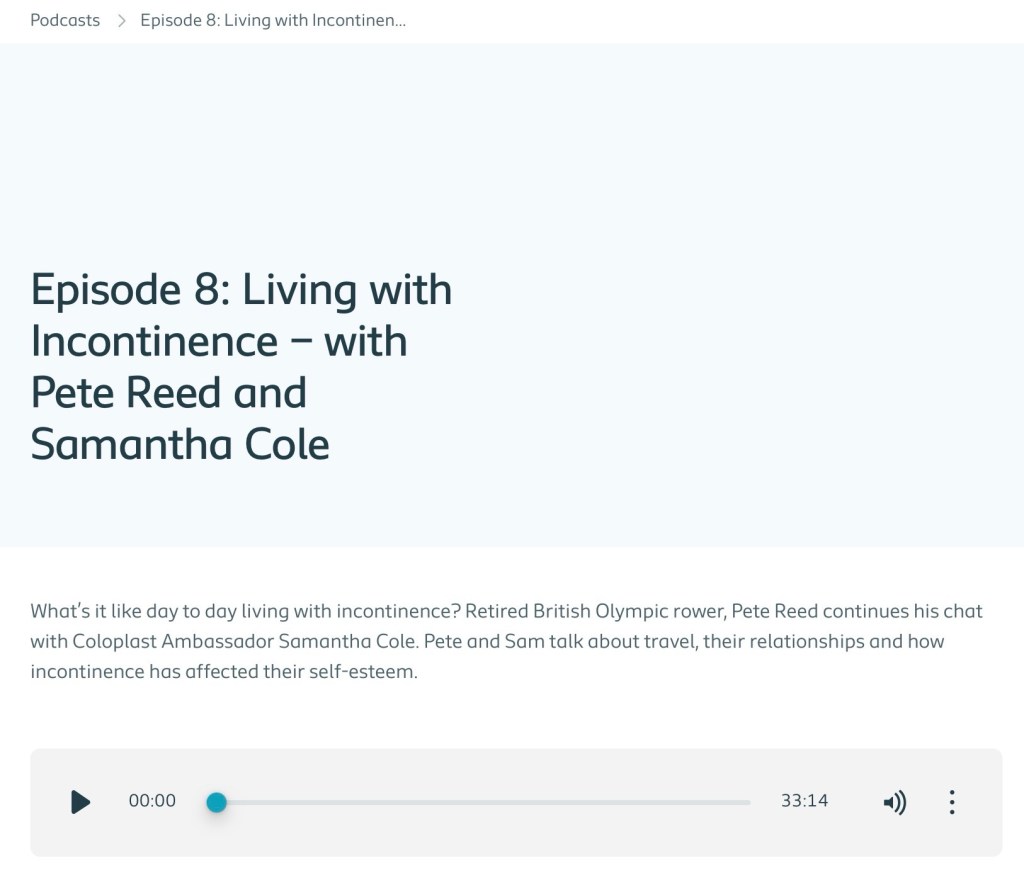
Task: Click 'Incontinence – with' in the title
Action: pos(219,341)
